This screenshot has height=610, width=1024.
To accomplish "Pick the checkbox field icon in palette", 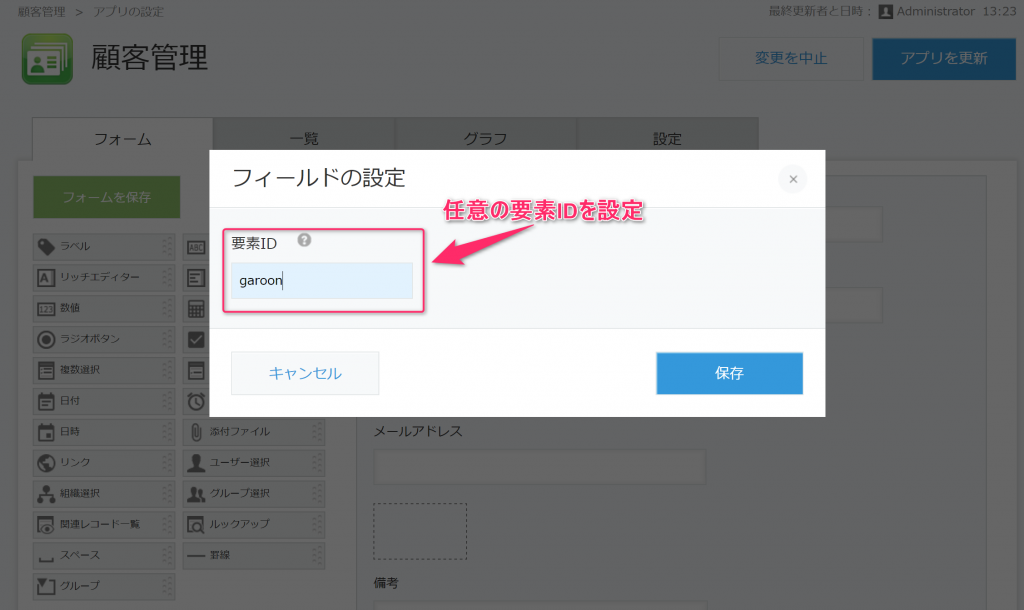I will point(196,339).
